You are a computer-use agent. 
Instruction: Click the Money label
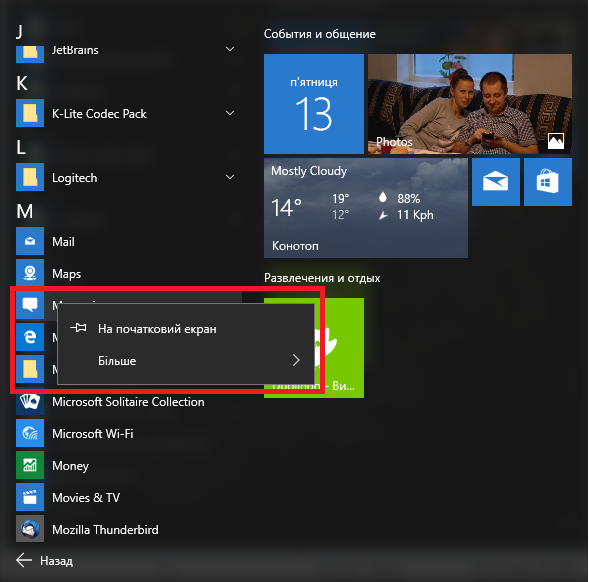point(70,466)
